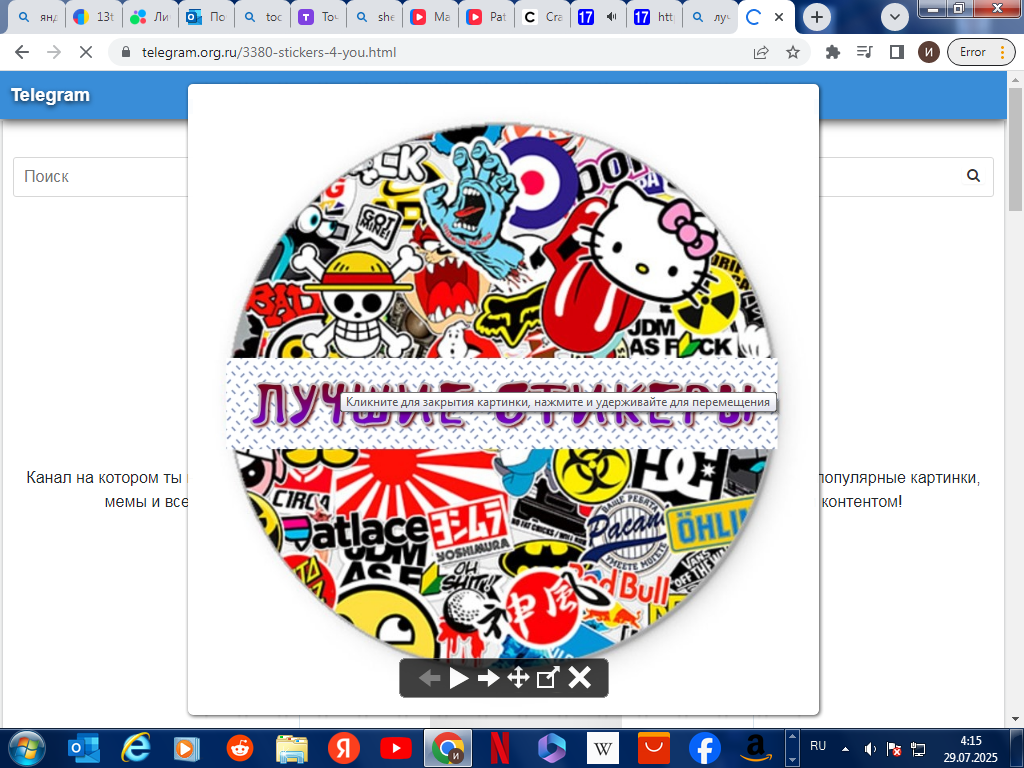Screen dimensions: 1024x768
Task: Open a new browser tab
Action: 816,17
